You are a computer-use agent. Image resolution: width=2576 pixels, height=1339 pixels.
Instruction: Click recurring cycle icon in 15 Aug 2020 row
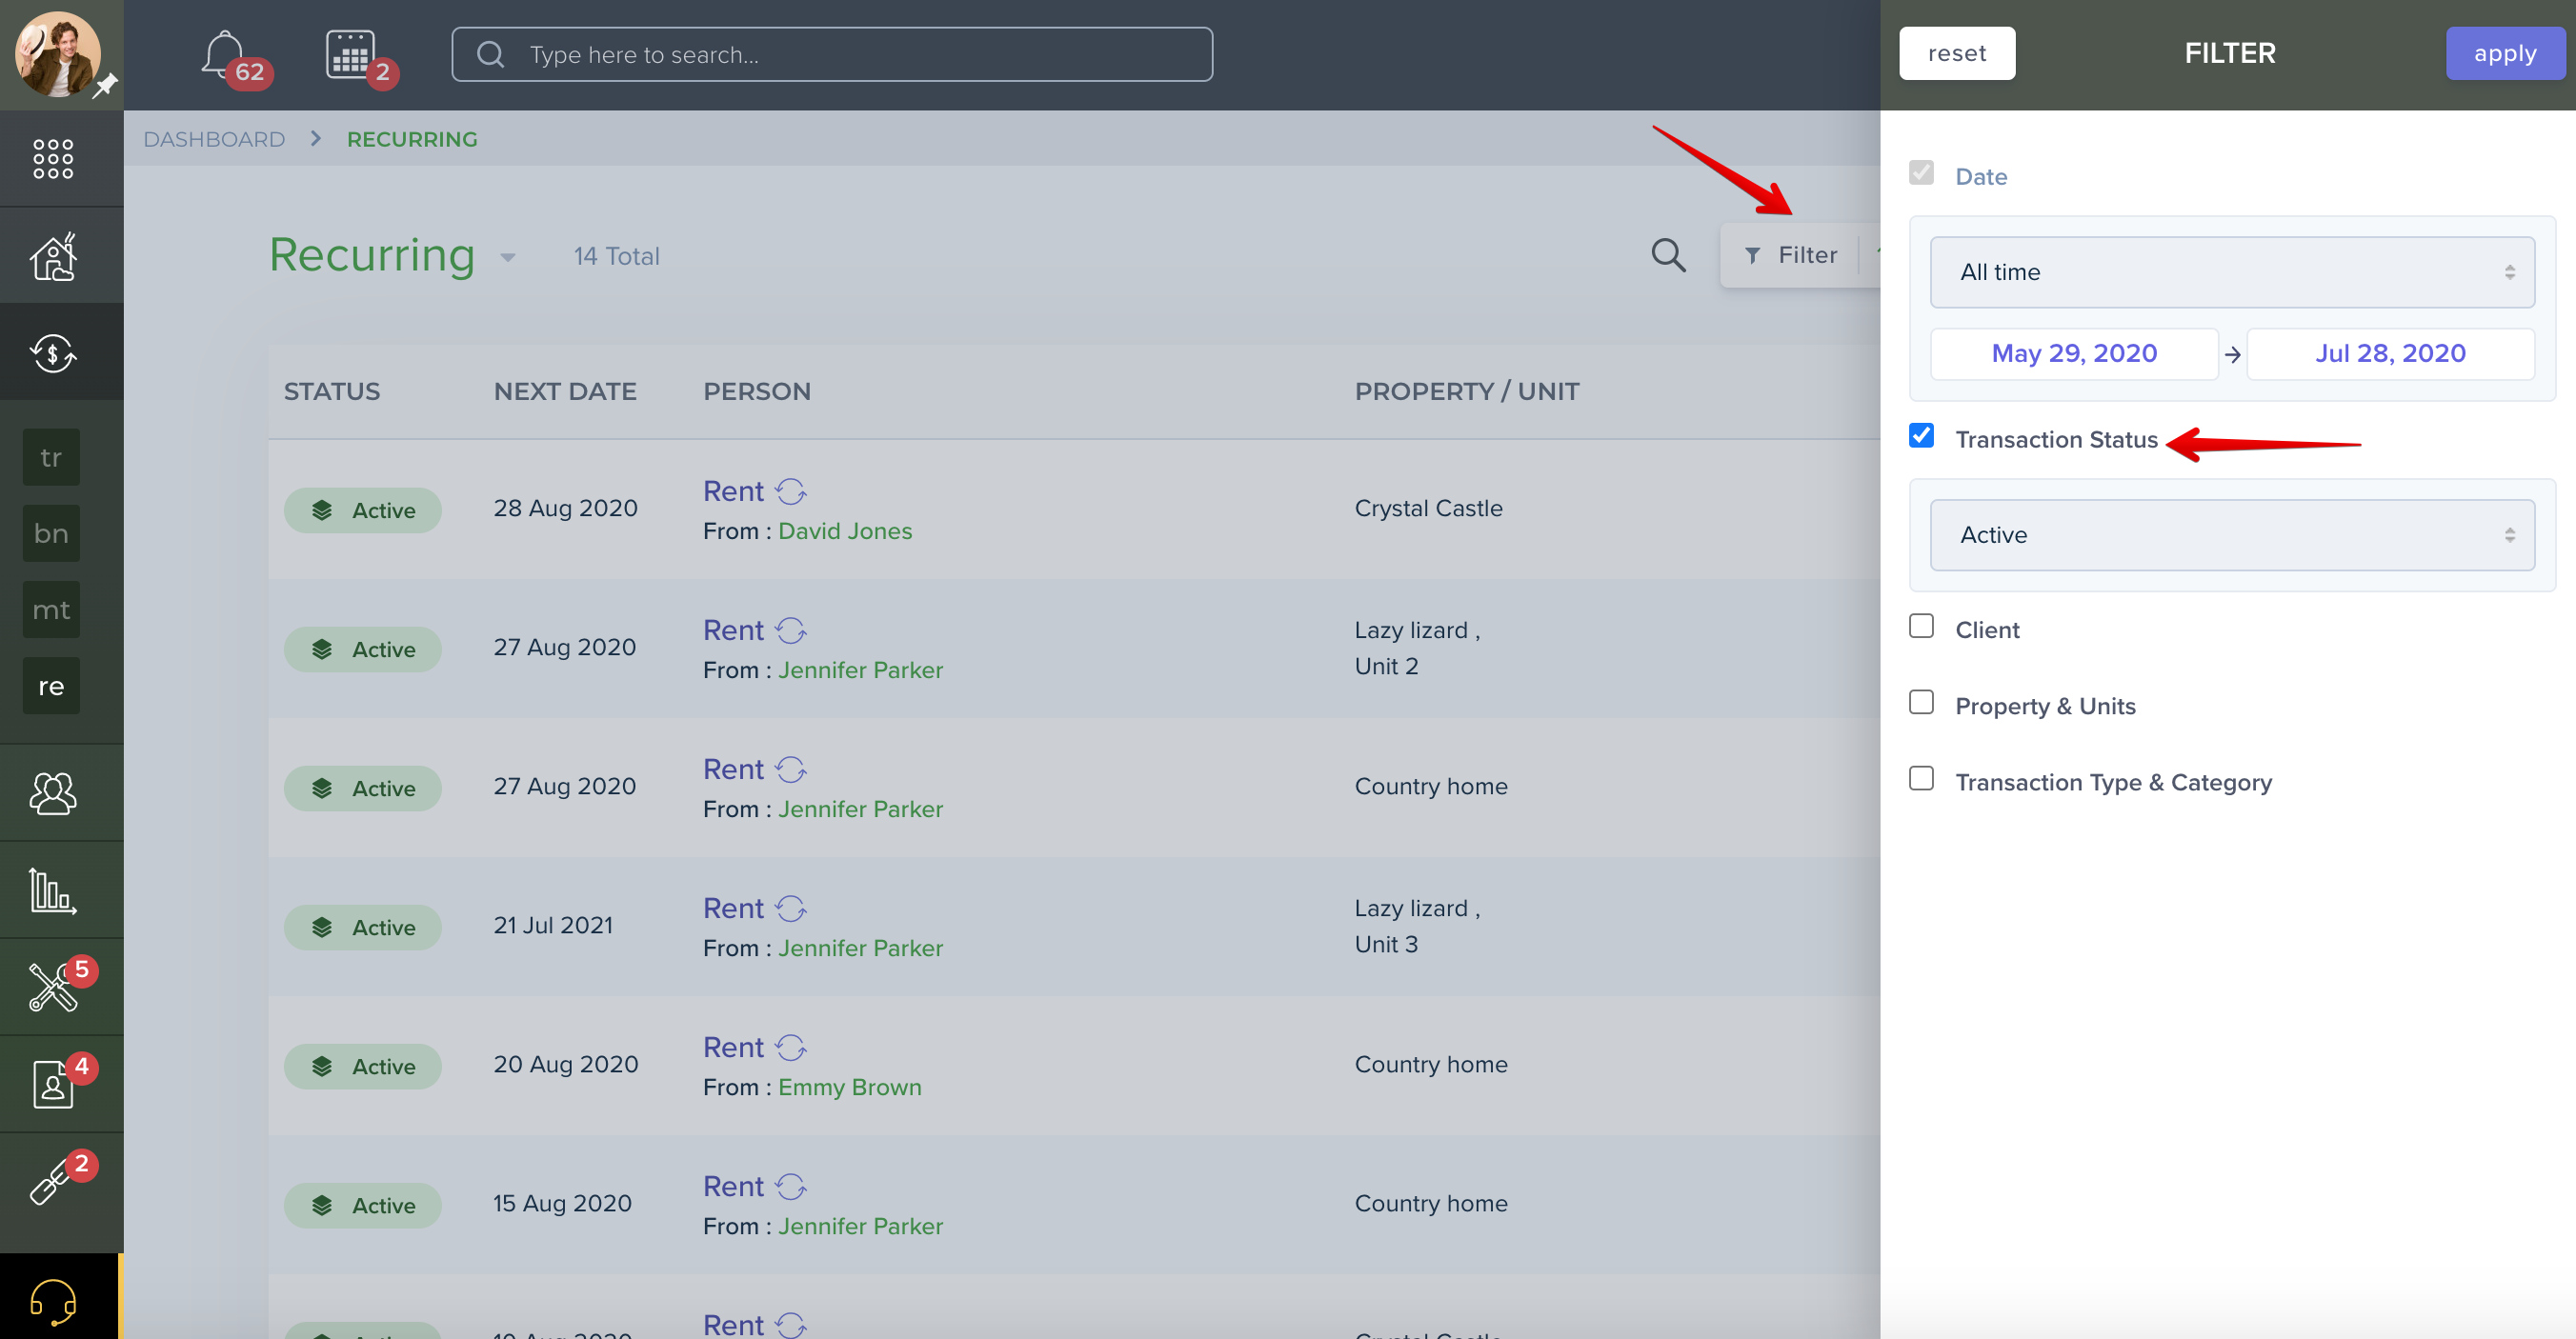[790, 1186]
